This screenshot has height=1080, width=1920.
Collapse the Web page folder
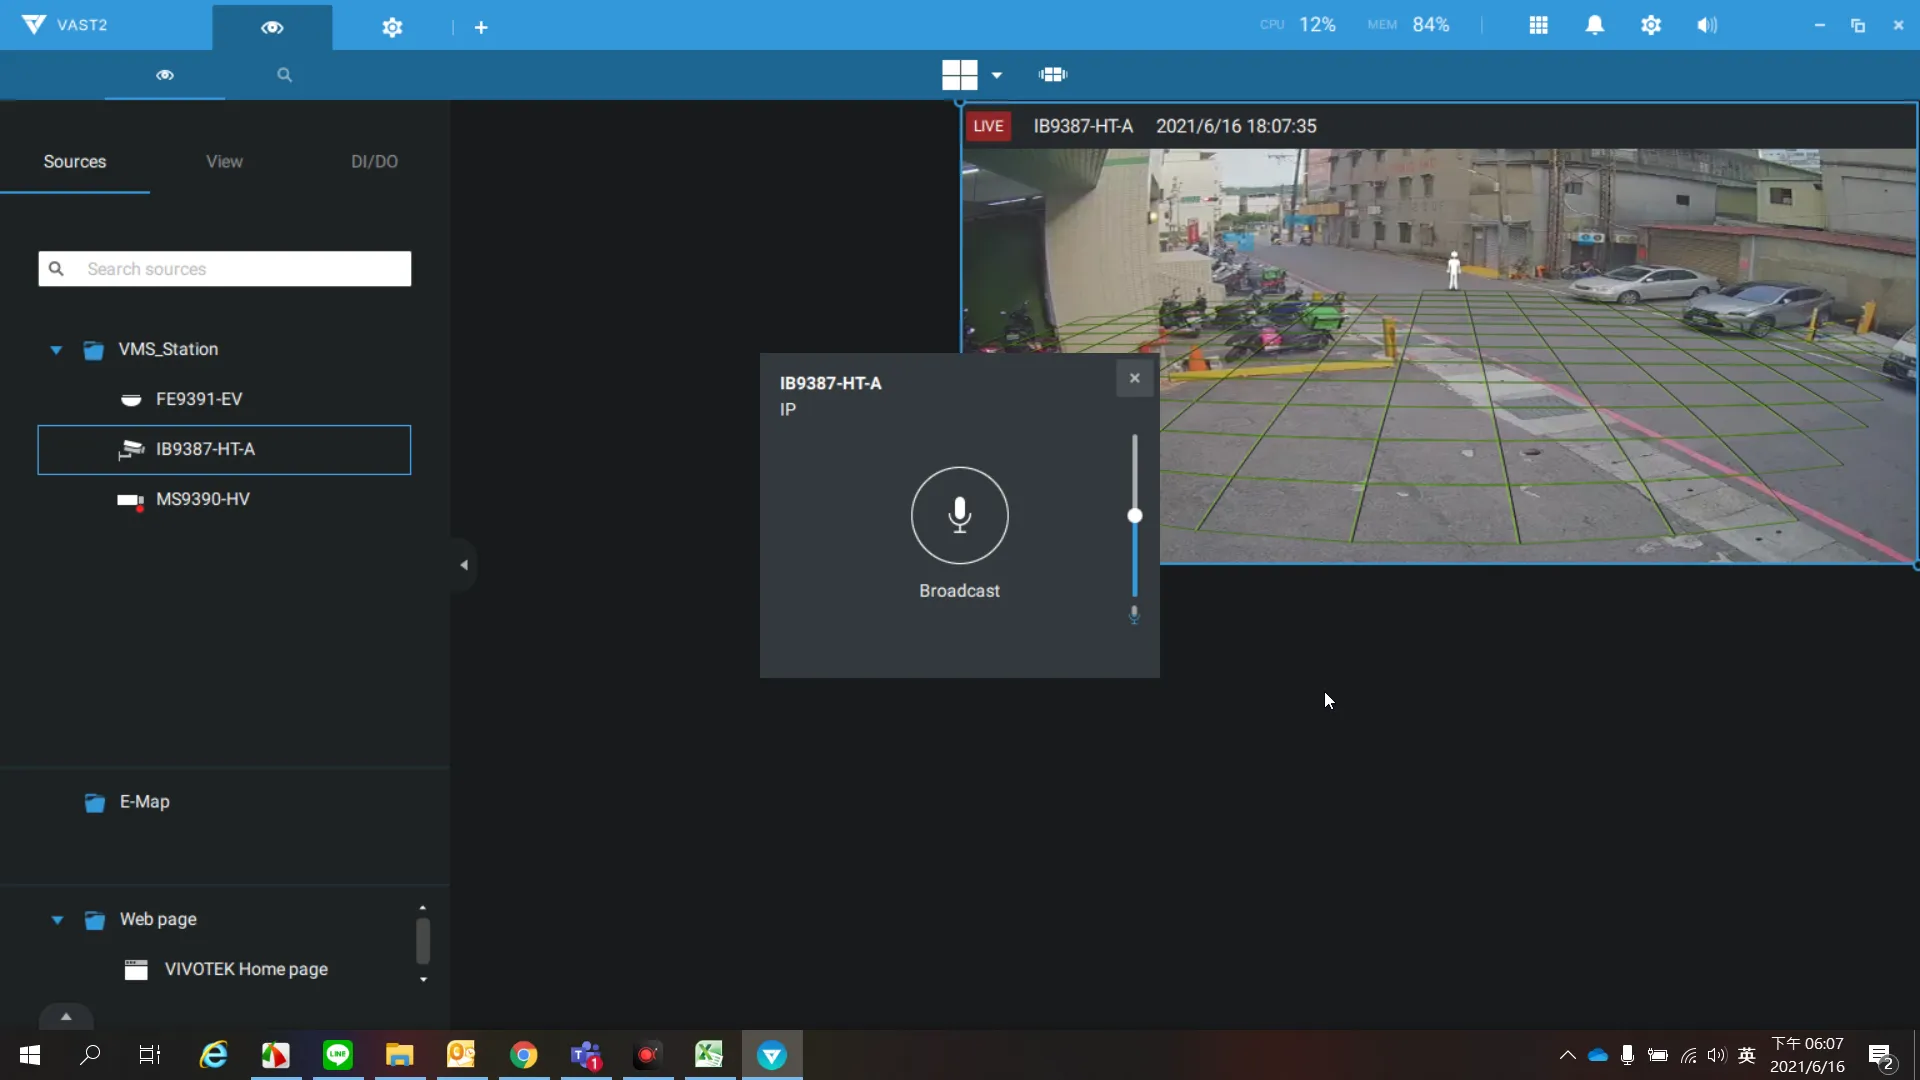tap(57, 920)
